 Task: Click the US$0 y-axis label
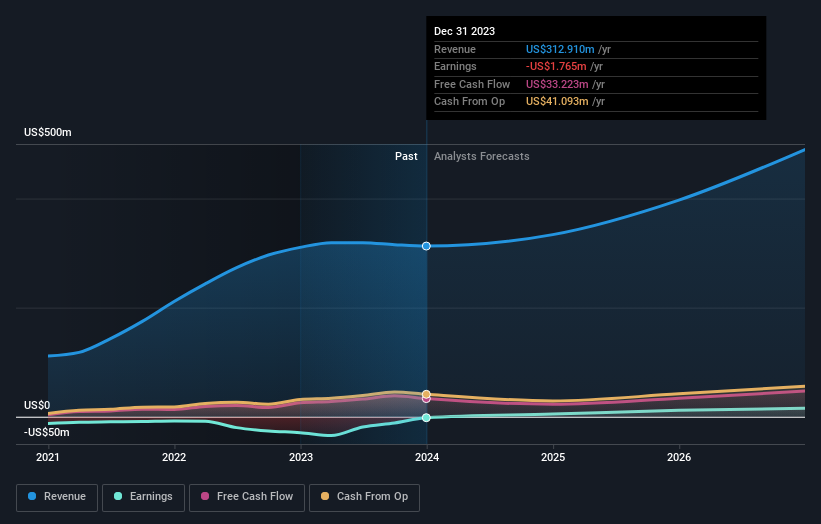click(37, 405)
